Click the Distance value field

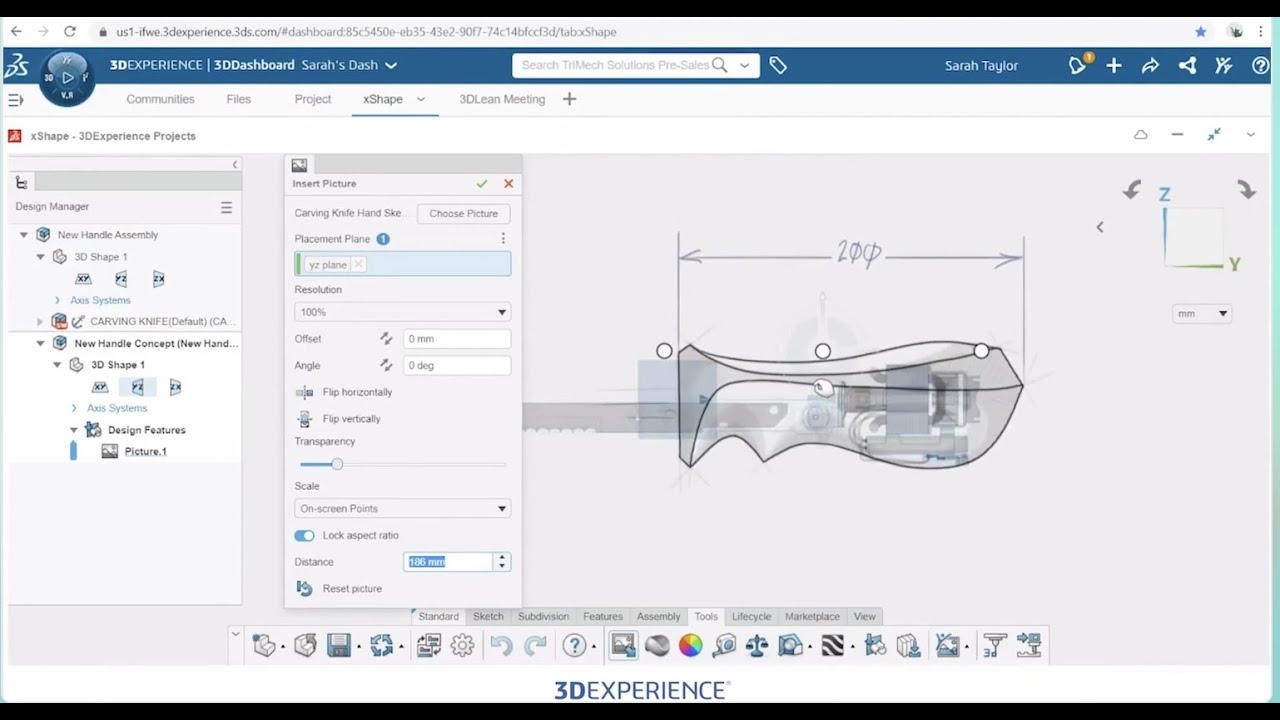[448, 562]
